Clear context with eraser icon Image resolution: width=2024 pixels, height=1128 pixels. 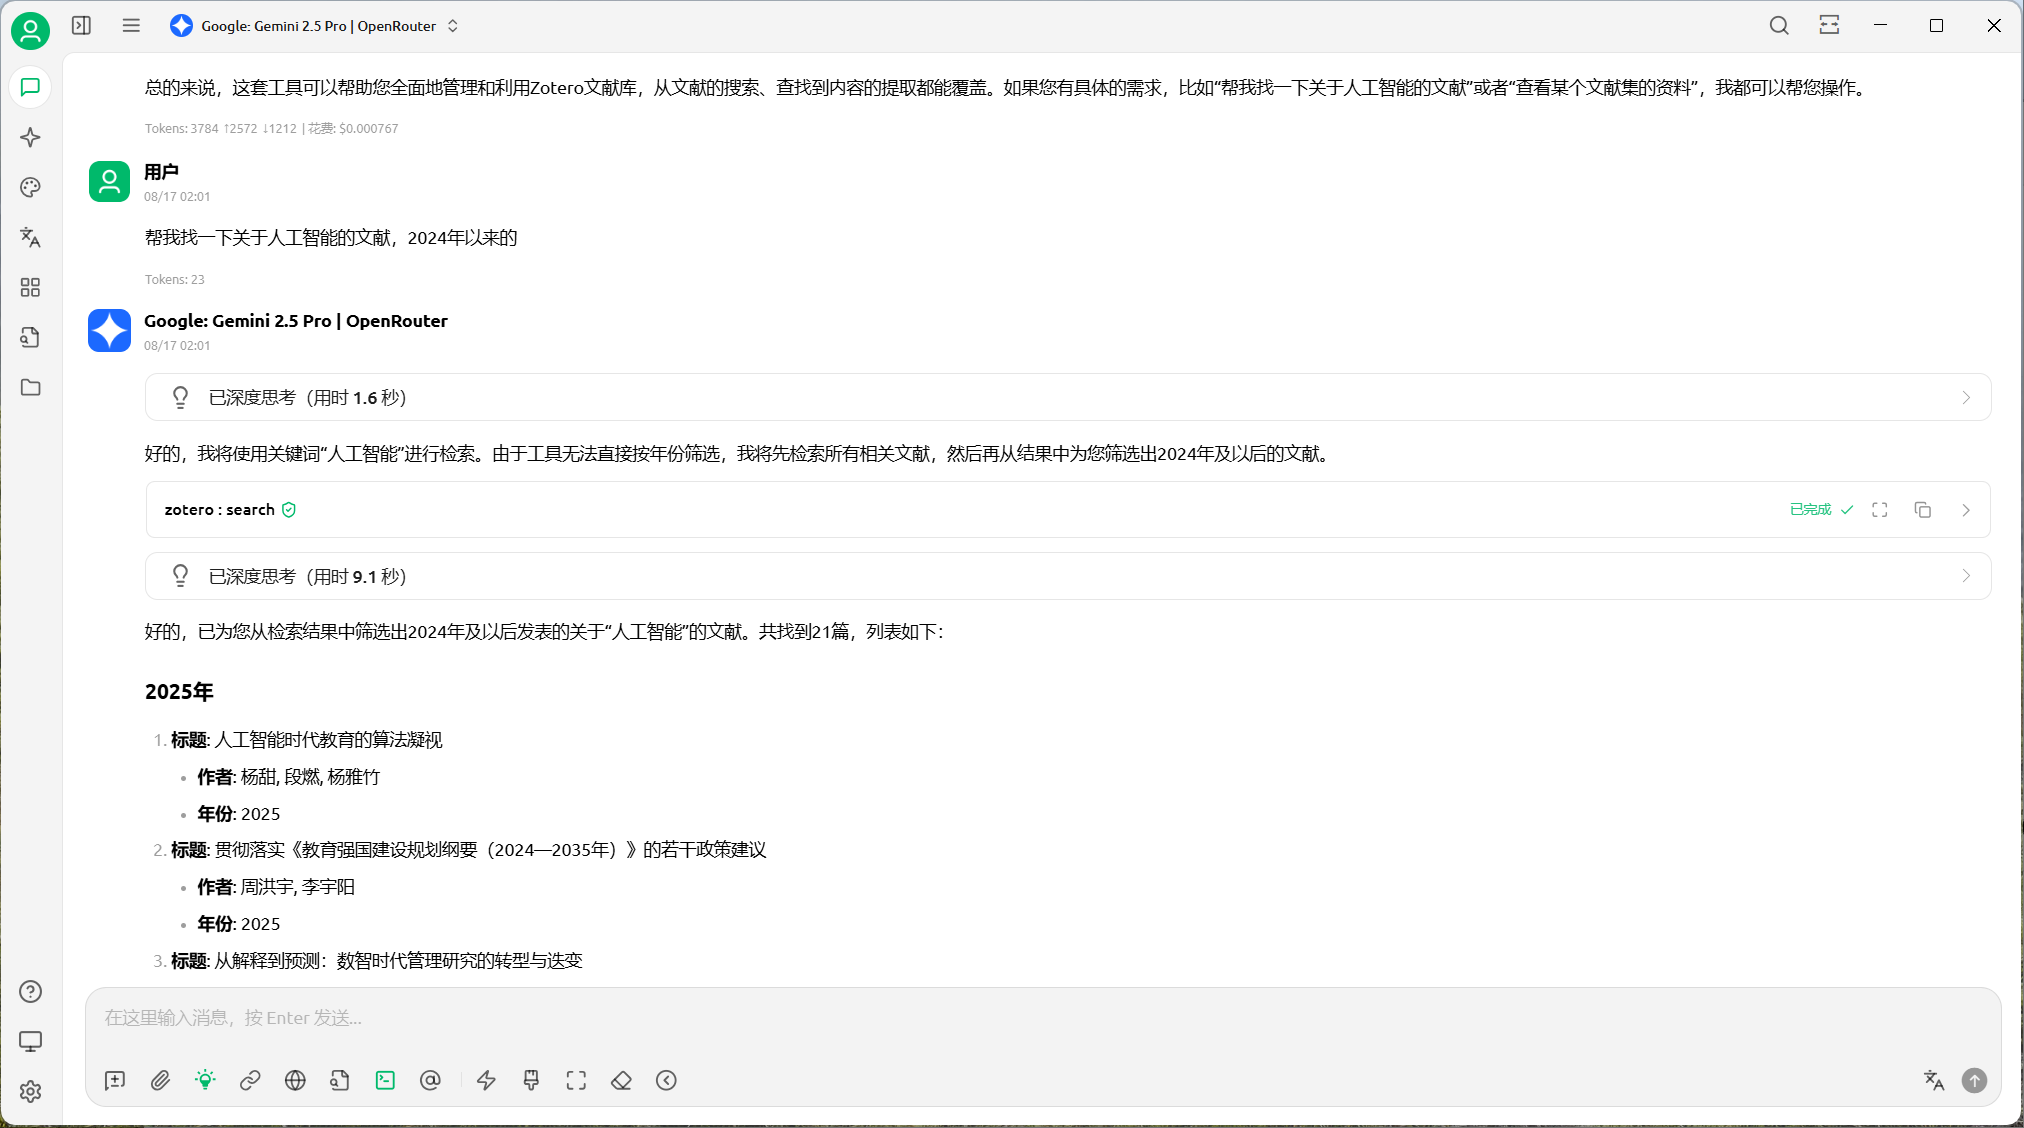(x=621, y=1080)
